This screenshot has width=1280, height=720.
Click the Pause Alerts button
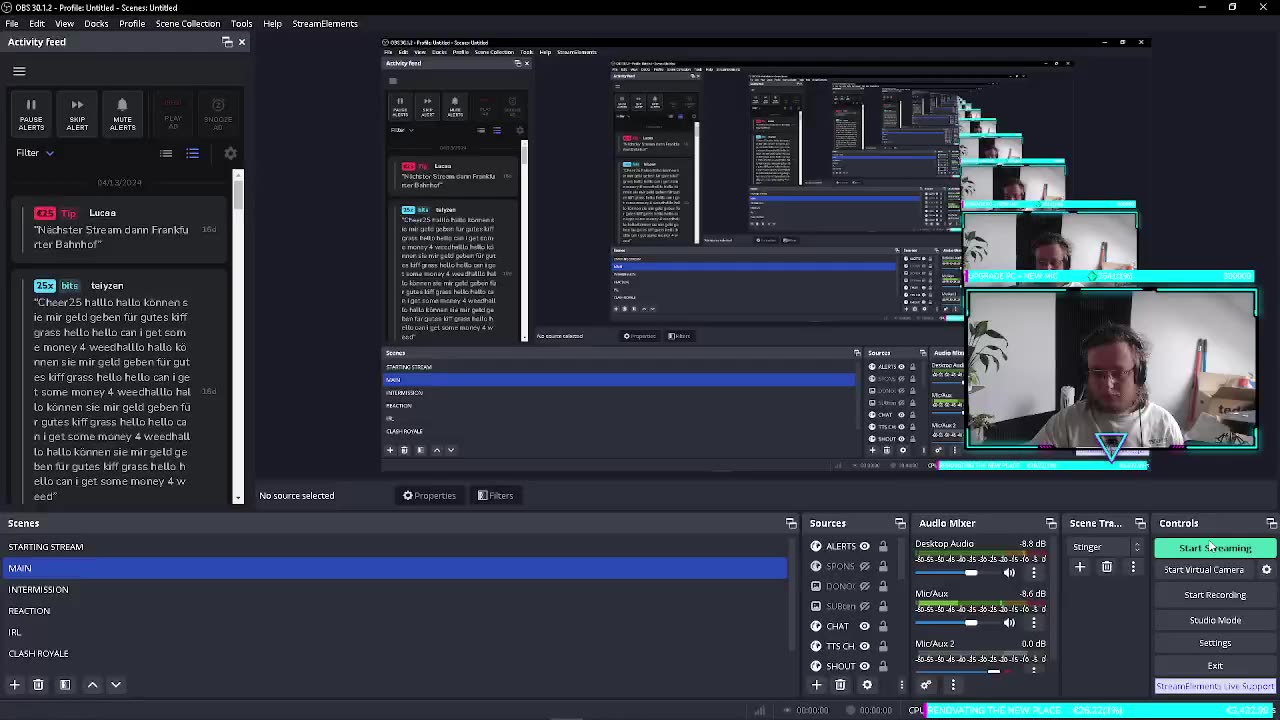point(31,114)
